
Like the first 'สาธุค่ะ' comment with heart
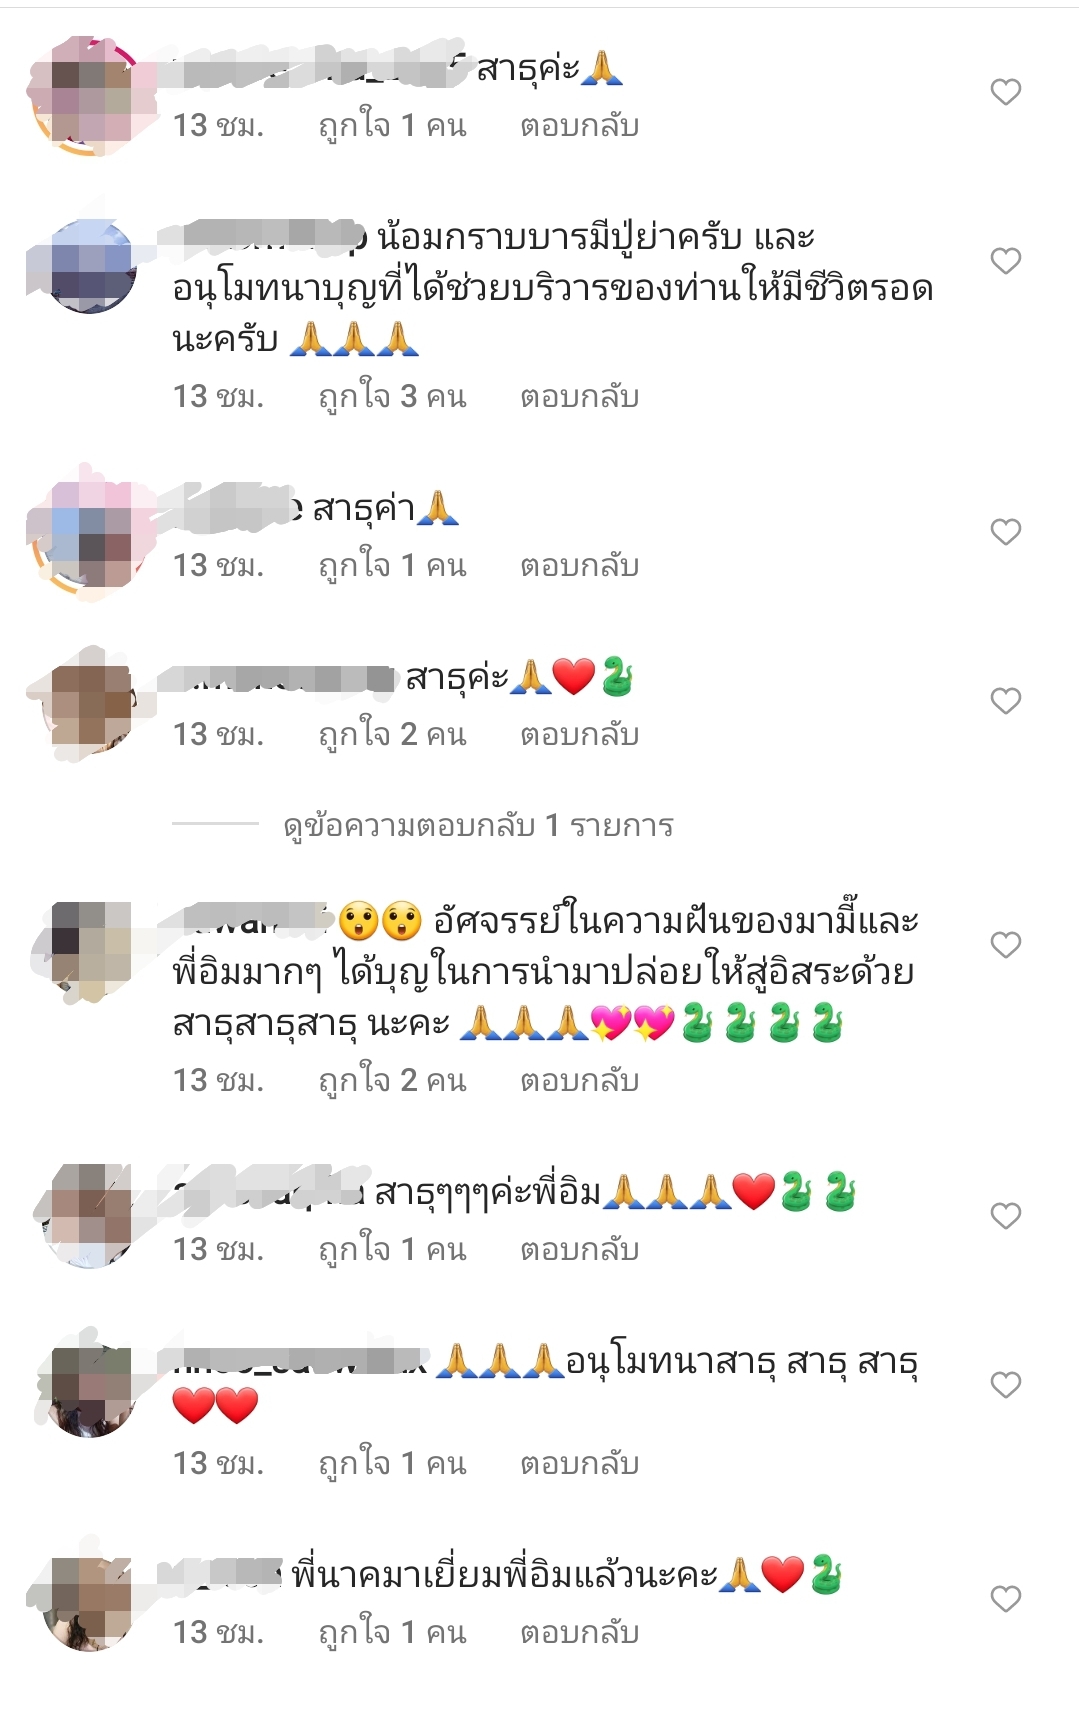tap(1005, 92)
